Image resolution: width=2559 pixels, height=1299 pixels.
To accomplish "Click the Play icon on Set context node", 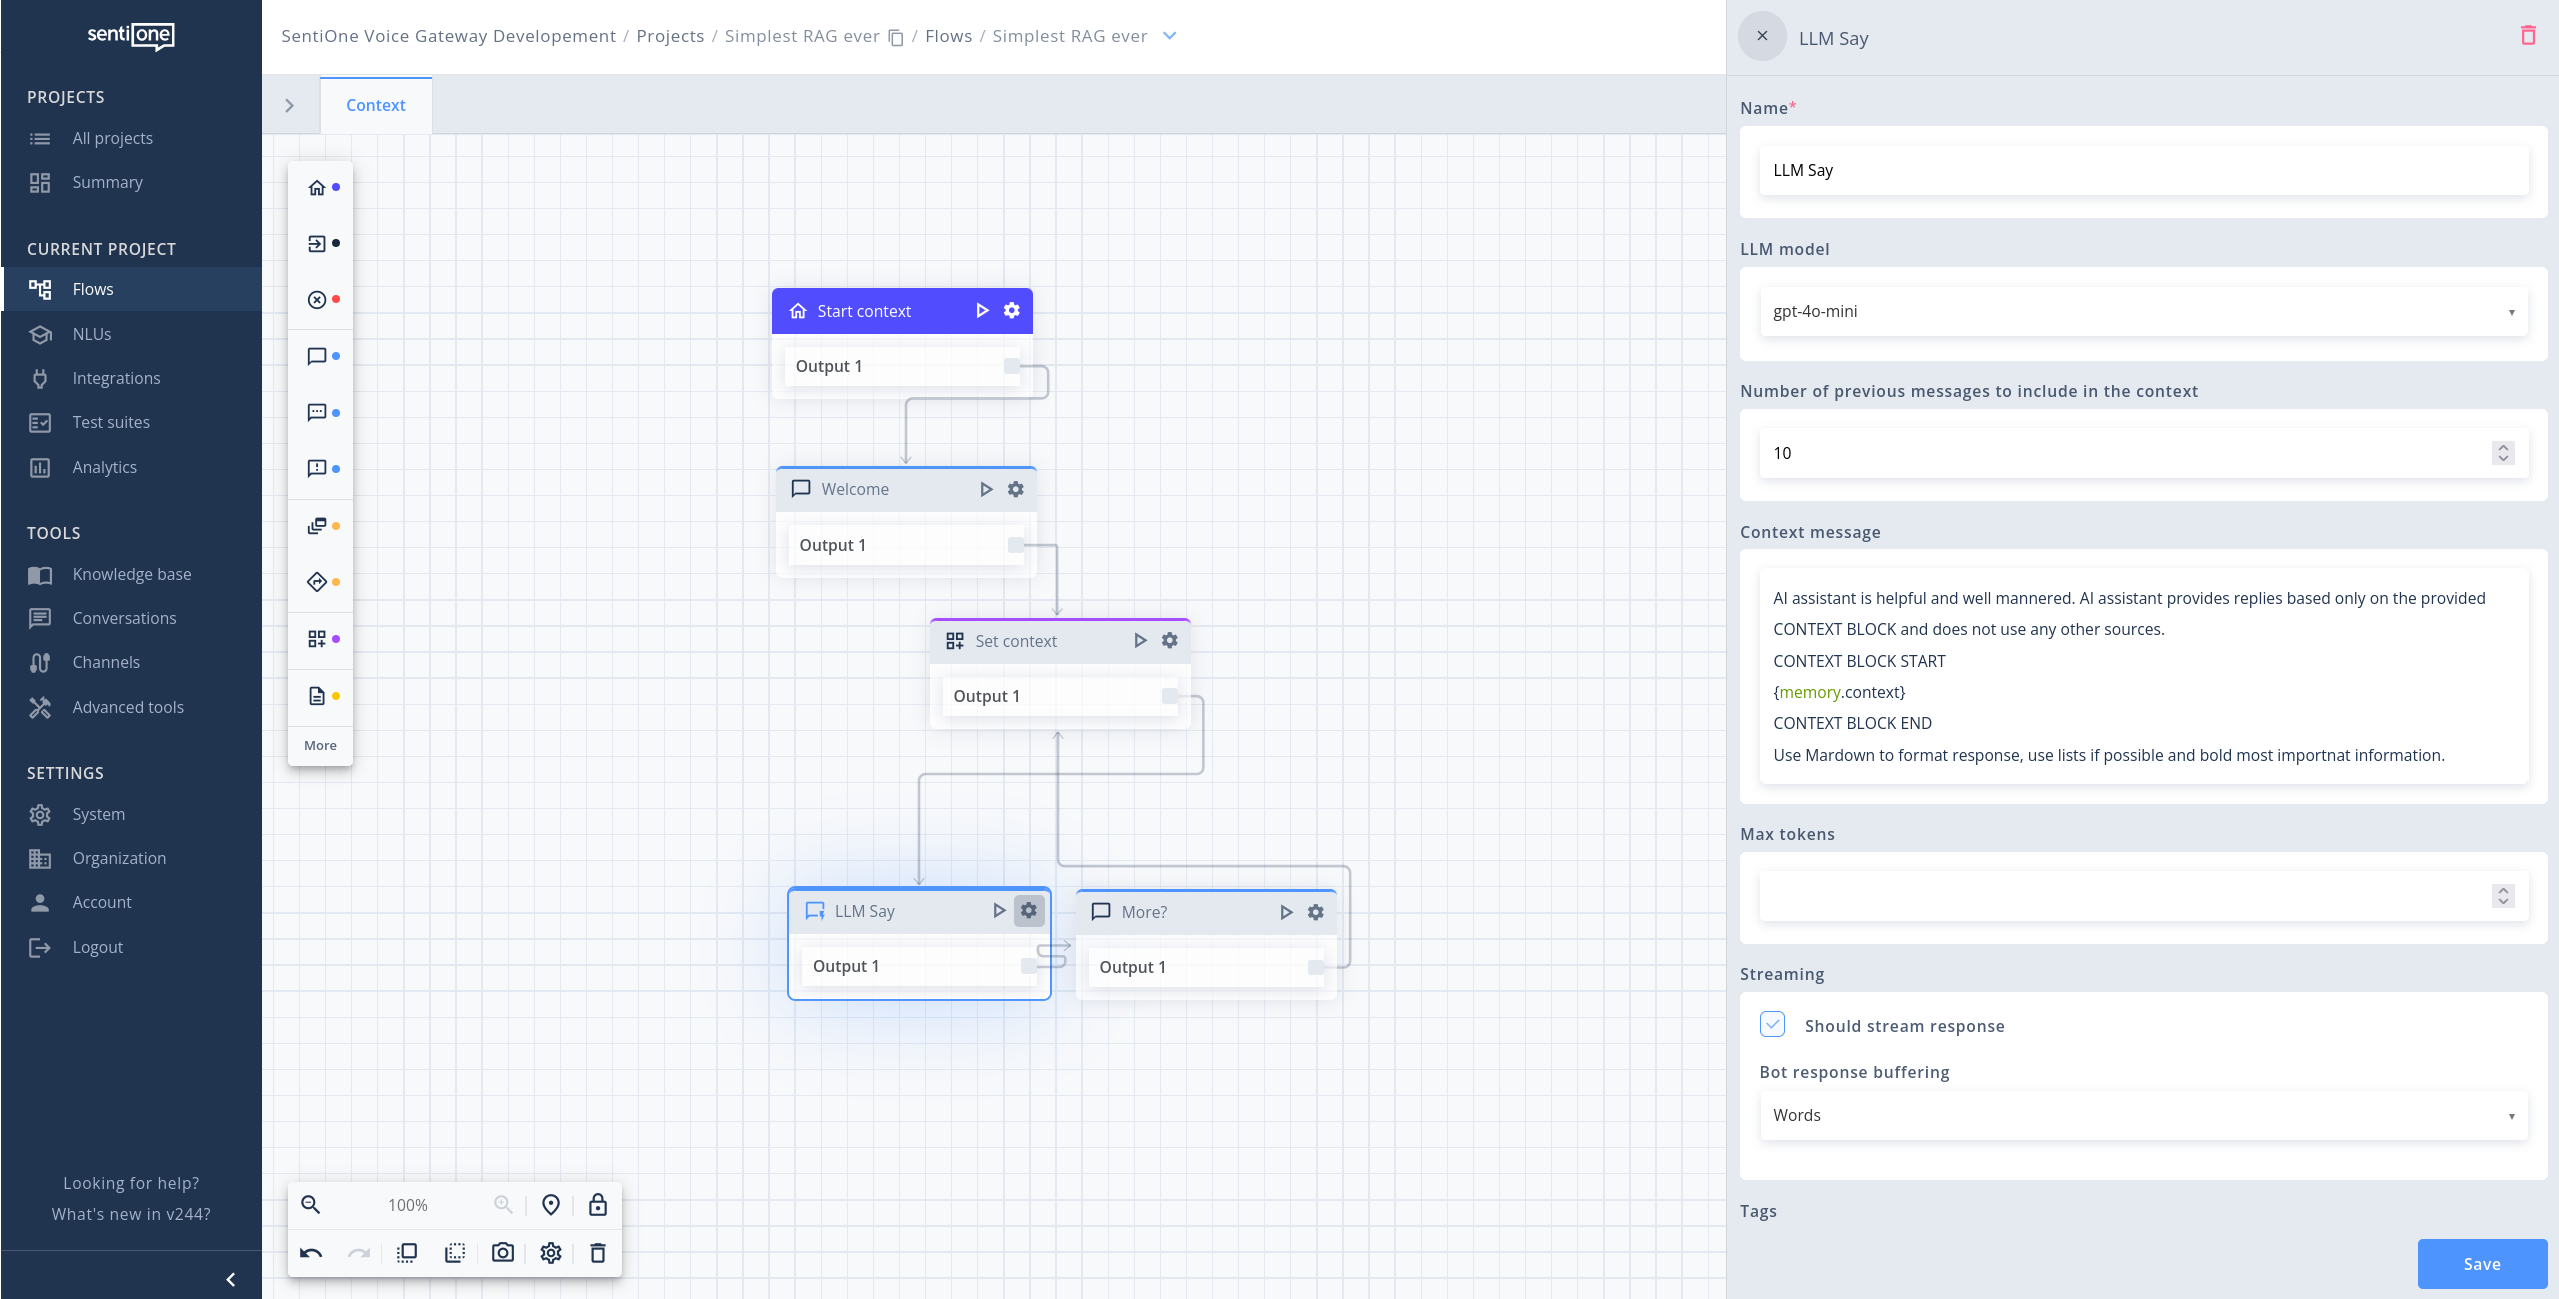I will [x=1140, y=640].
